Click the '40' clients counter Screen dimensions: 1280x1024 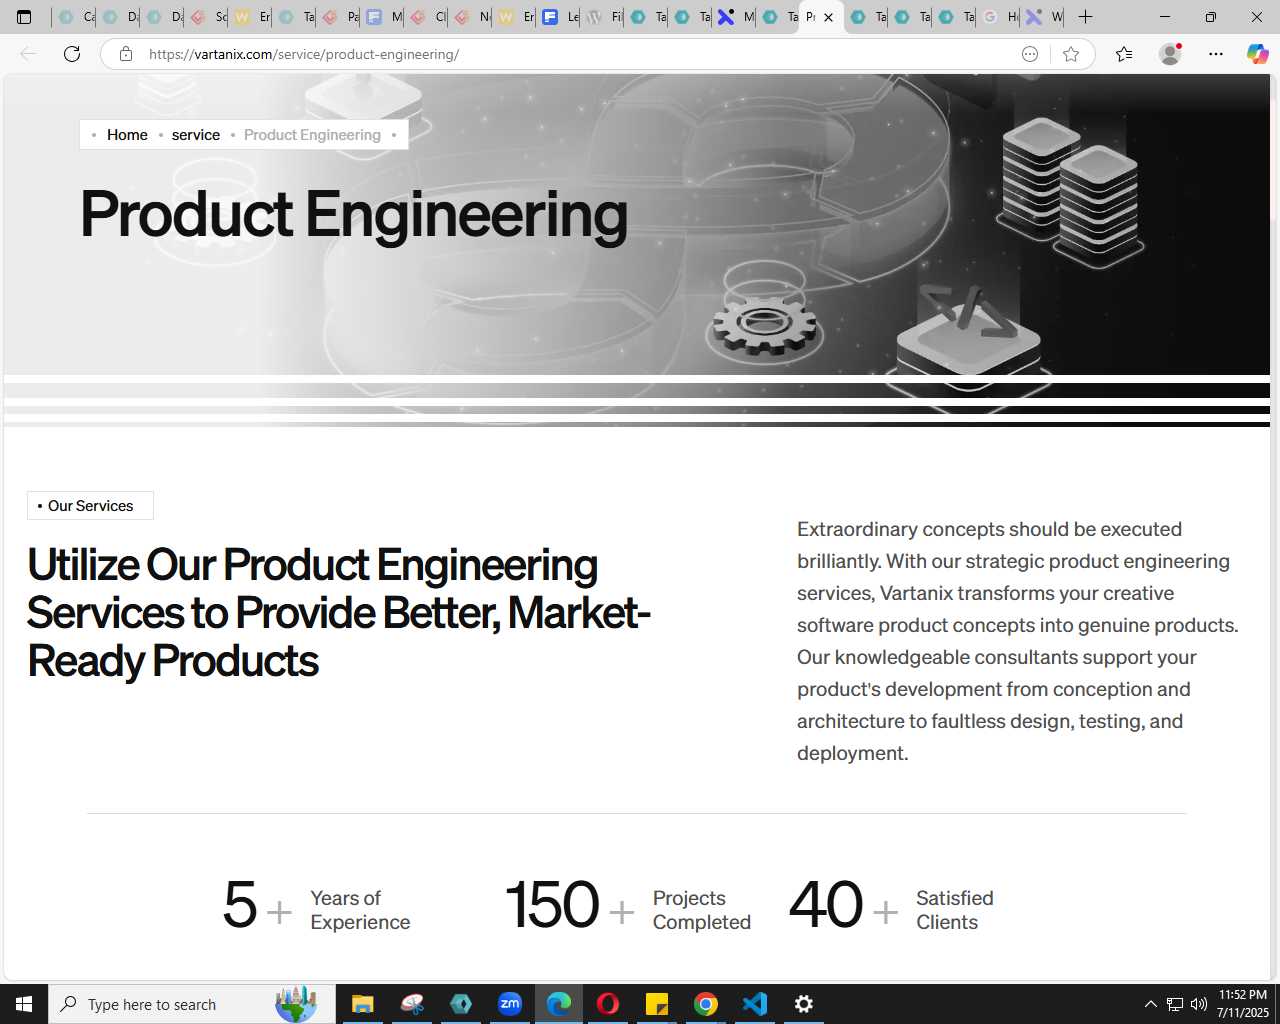[x=826, y=905]
